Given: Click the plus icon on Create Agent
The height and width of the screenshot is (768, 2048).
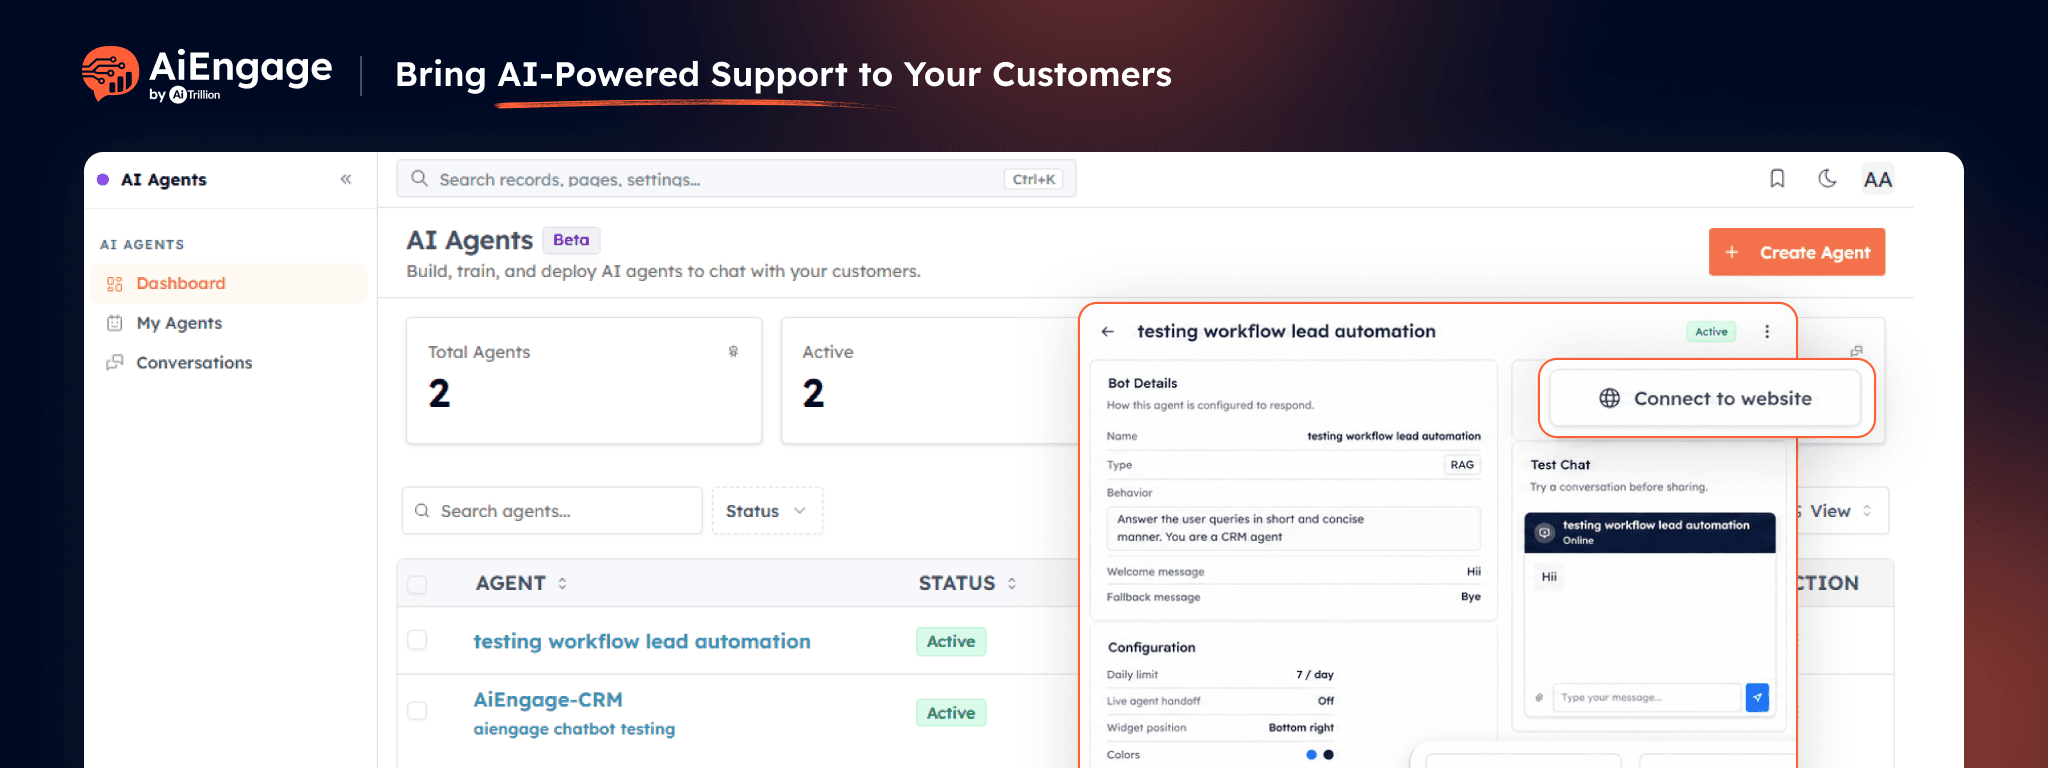Looking at the screenshot, I should pos(1732,252).
